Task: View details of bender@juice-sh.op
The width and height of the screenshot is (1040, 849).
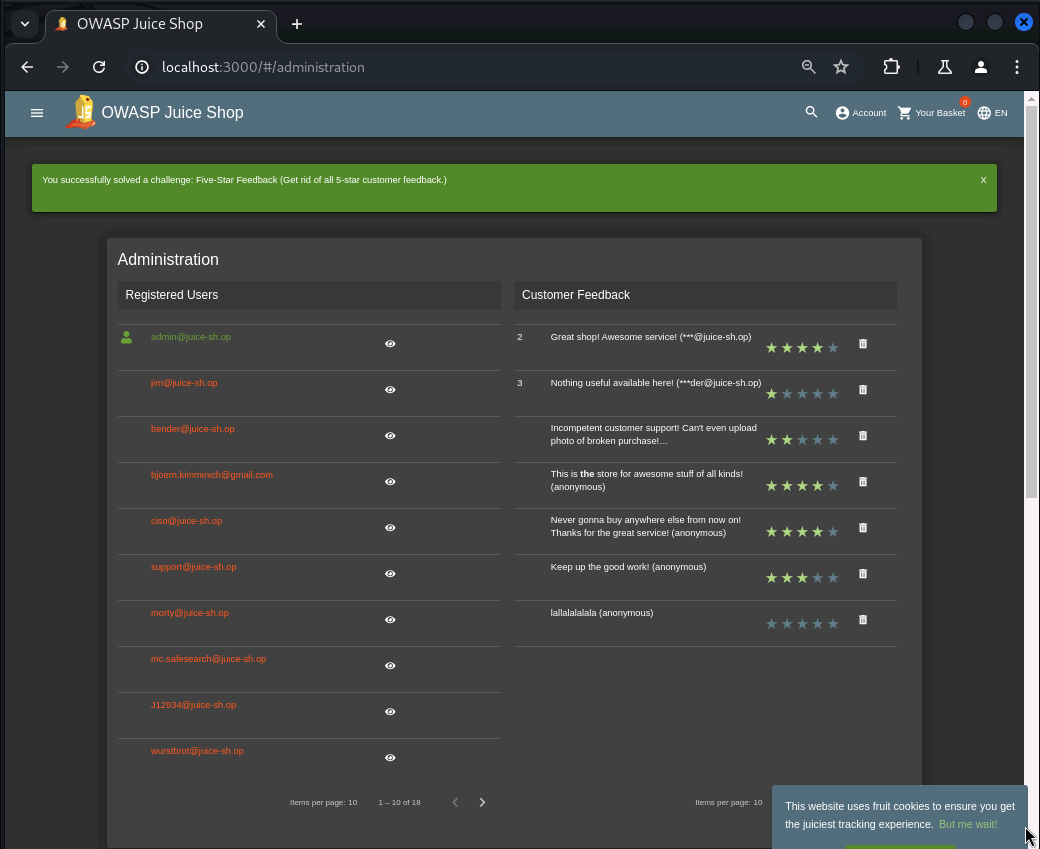Action: click(390, 436)
